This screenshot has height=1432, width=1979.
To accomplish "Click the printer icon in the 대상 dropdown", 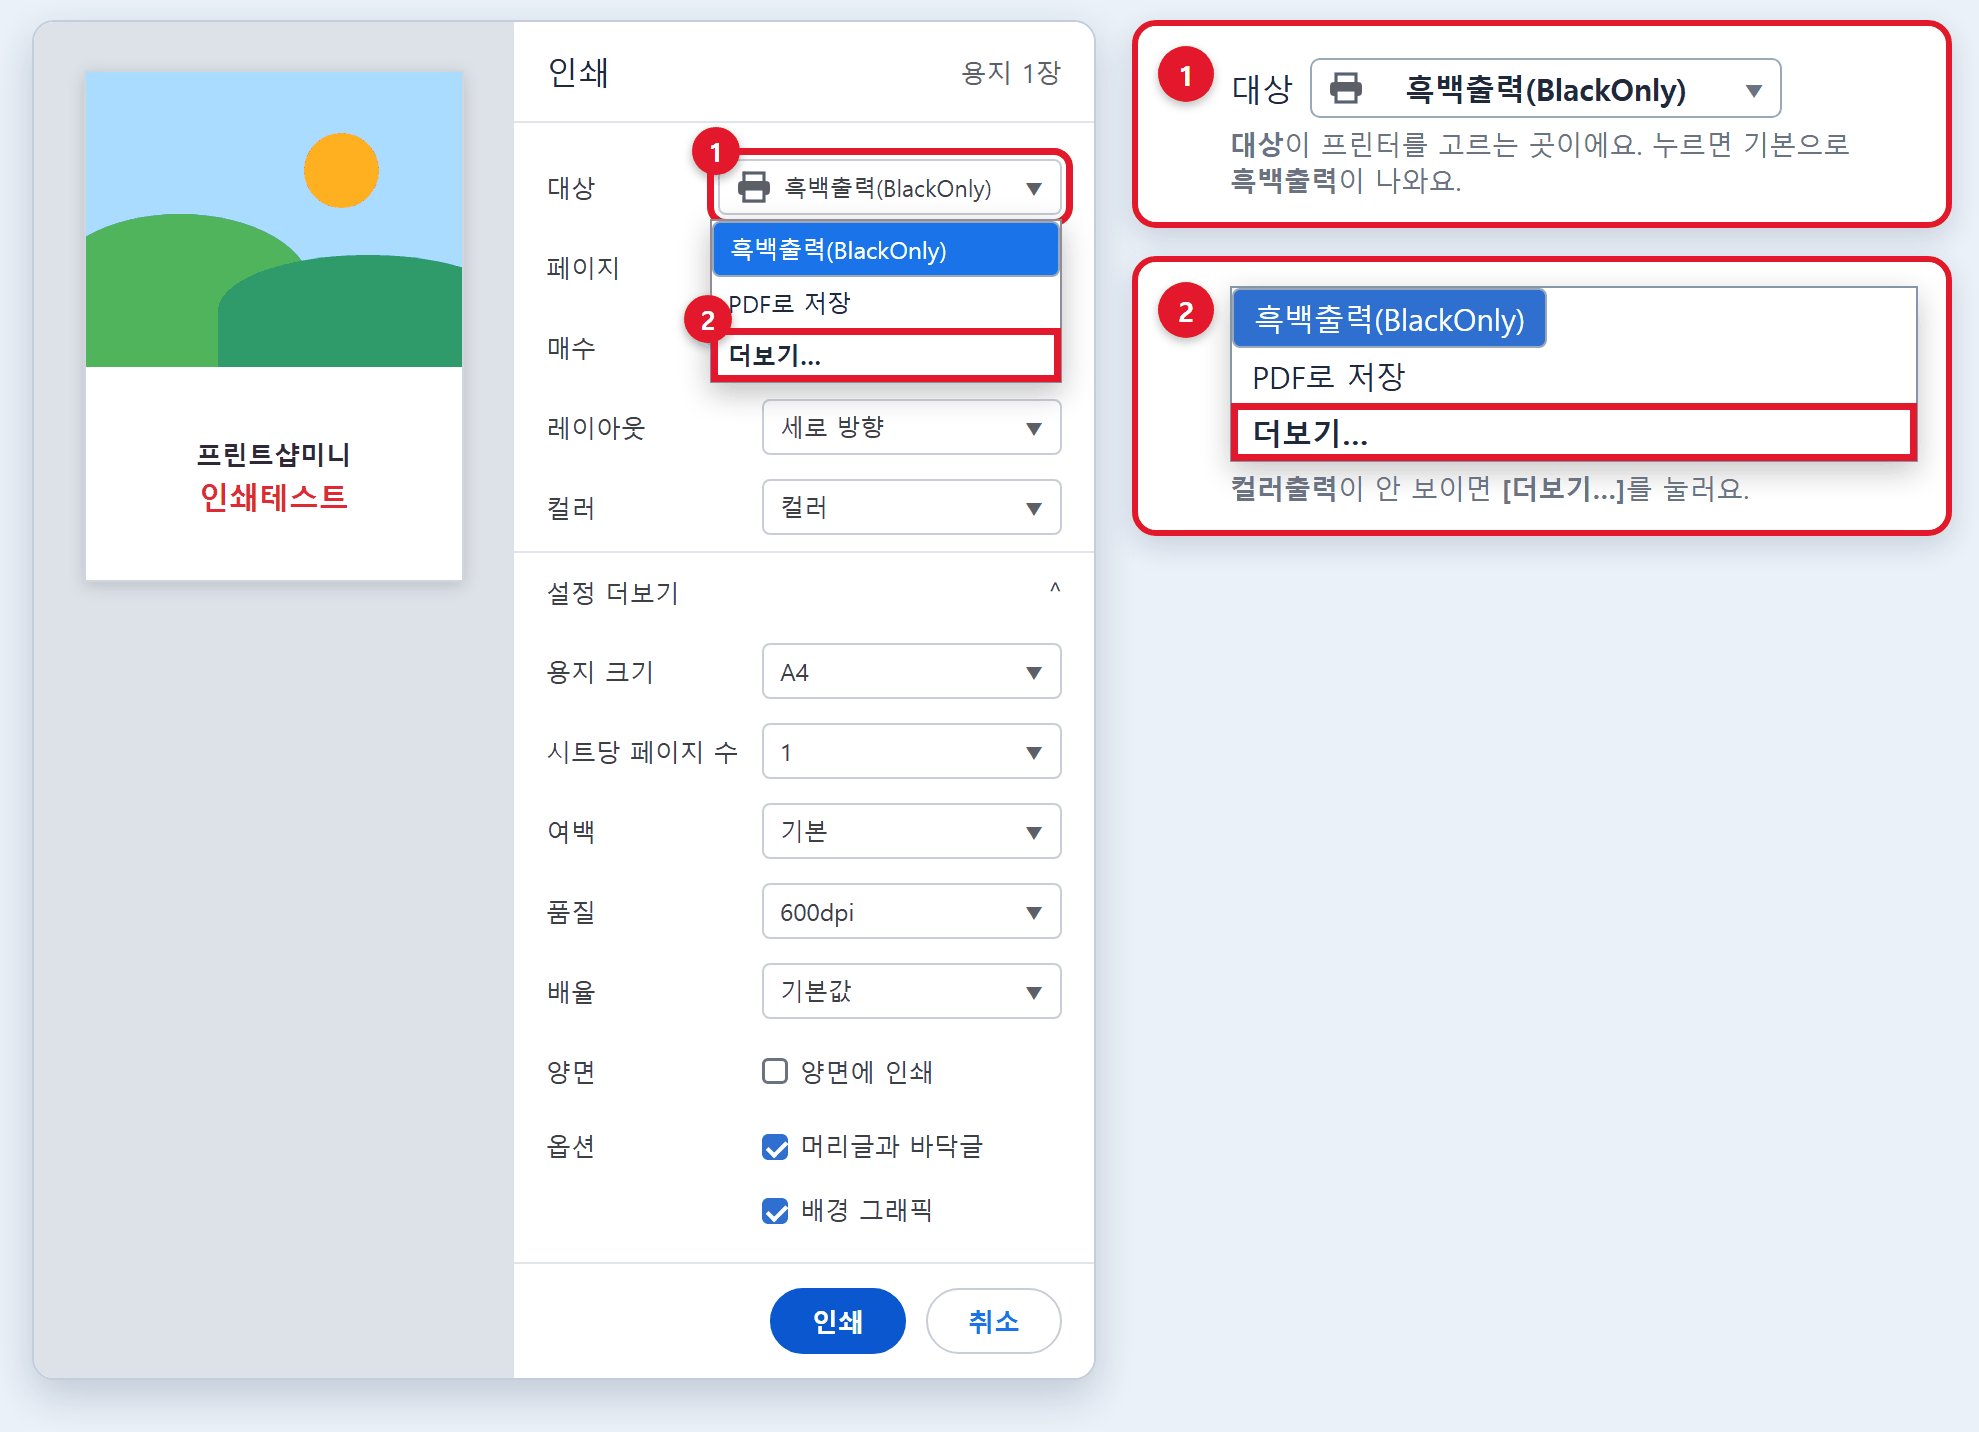I will (753, 188).
